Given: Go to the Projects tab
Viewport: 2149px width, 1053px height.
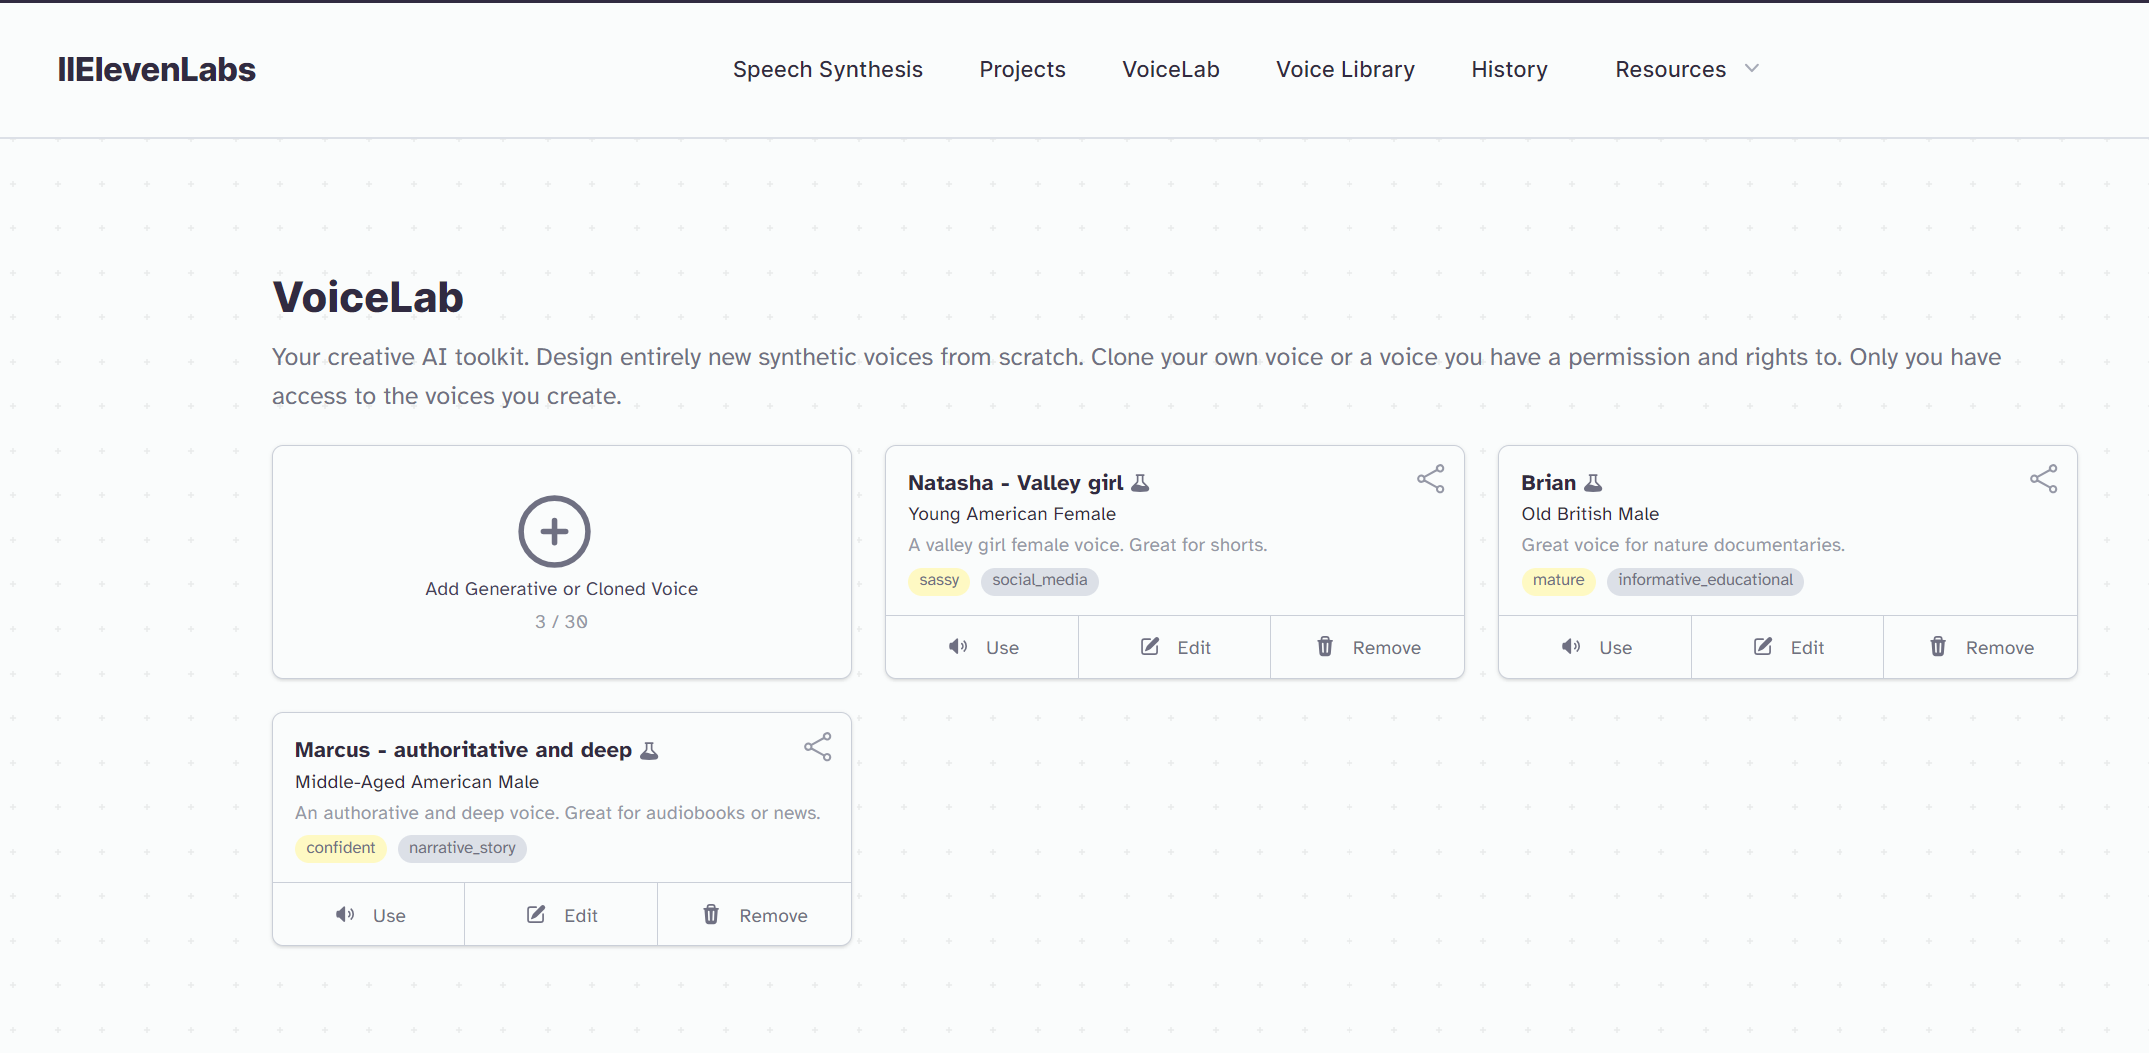Looking at the screenshot, I should coord(1022,70).
